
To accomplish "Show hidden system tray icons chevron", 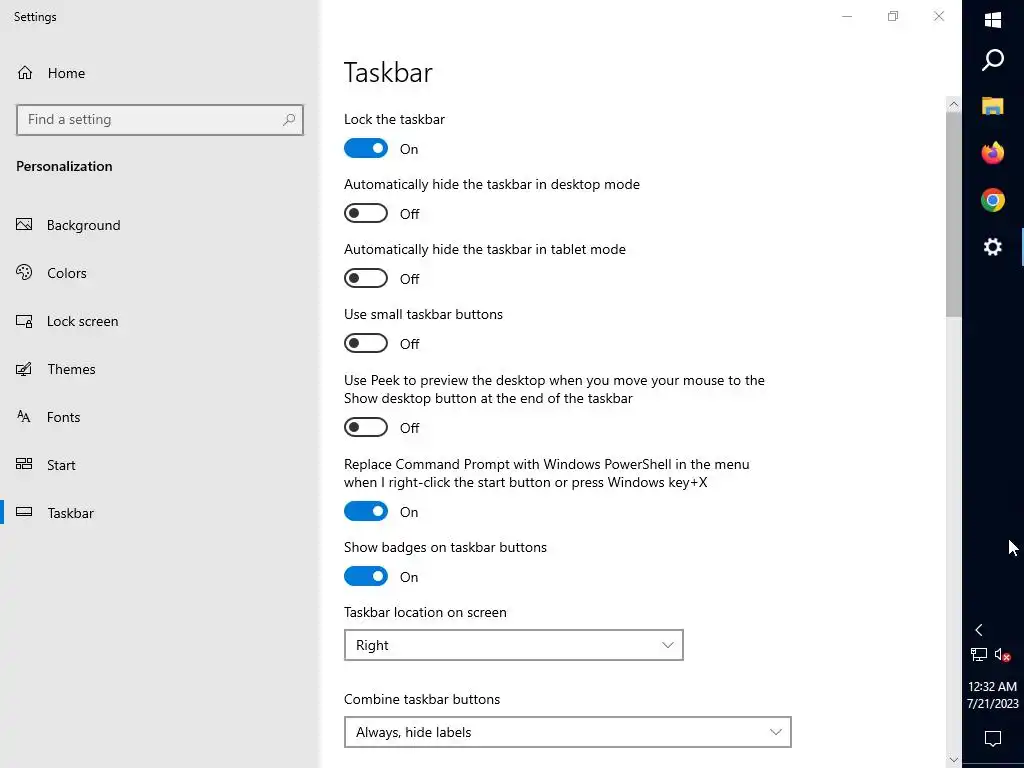I will pyautogui.click(x=979, y=630).
